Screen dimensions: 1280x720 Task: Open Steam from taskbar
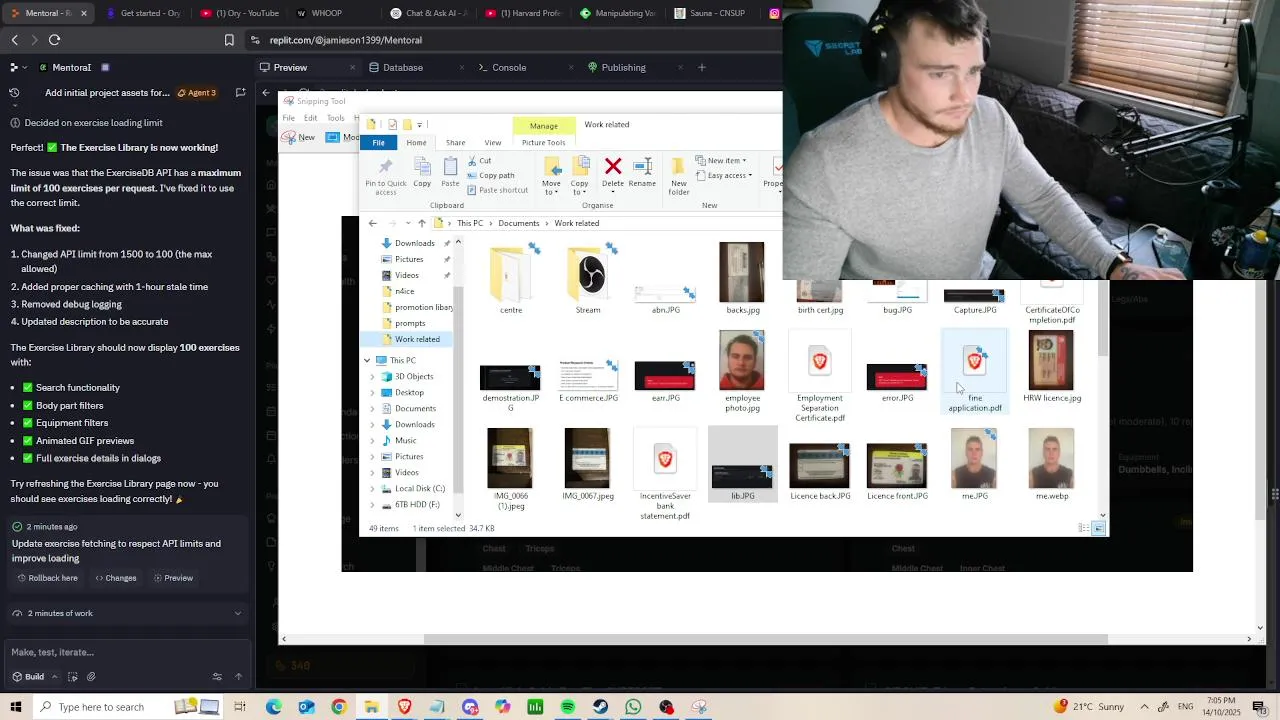coord(600,707)
